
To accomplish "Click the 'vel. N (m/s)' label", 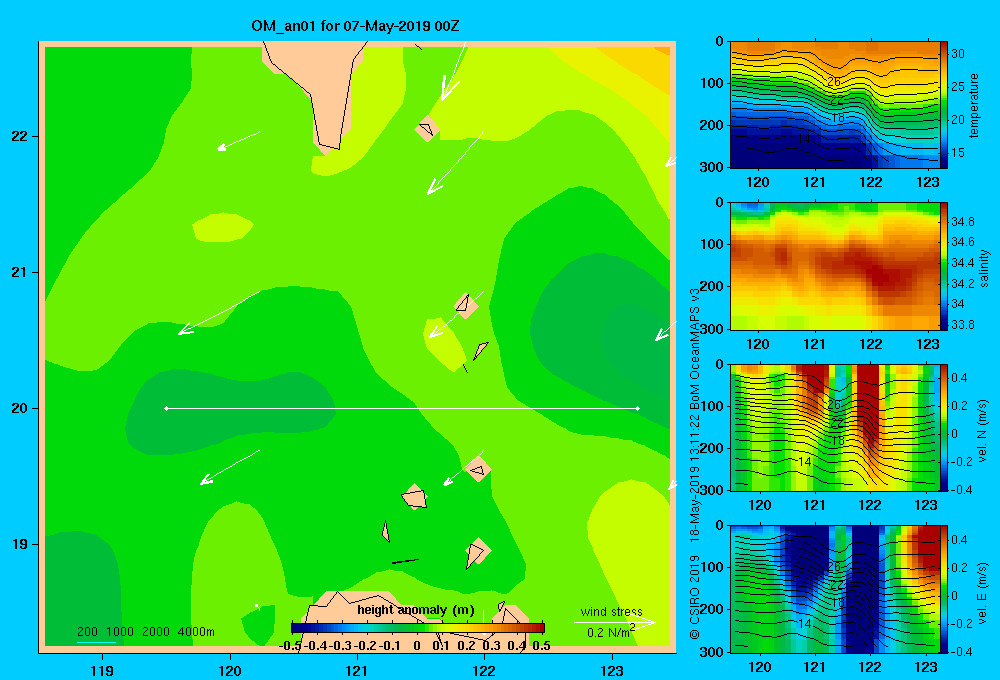I will [982, 431].
